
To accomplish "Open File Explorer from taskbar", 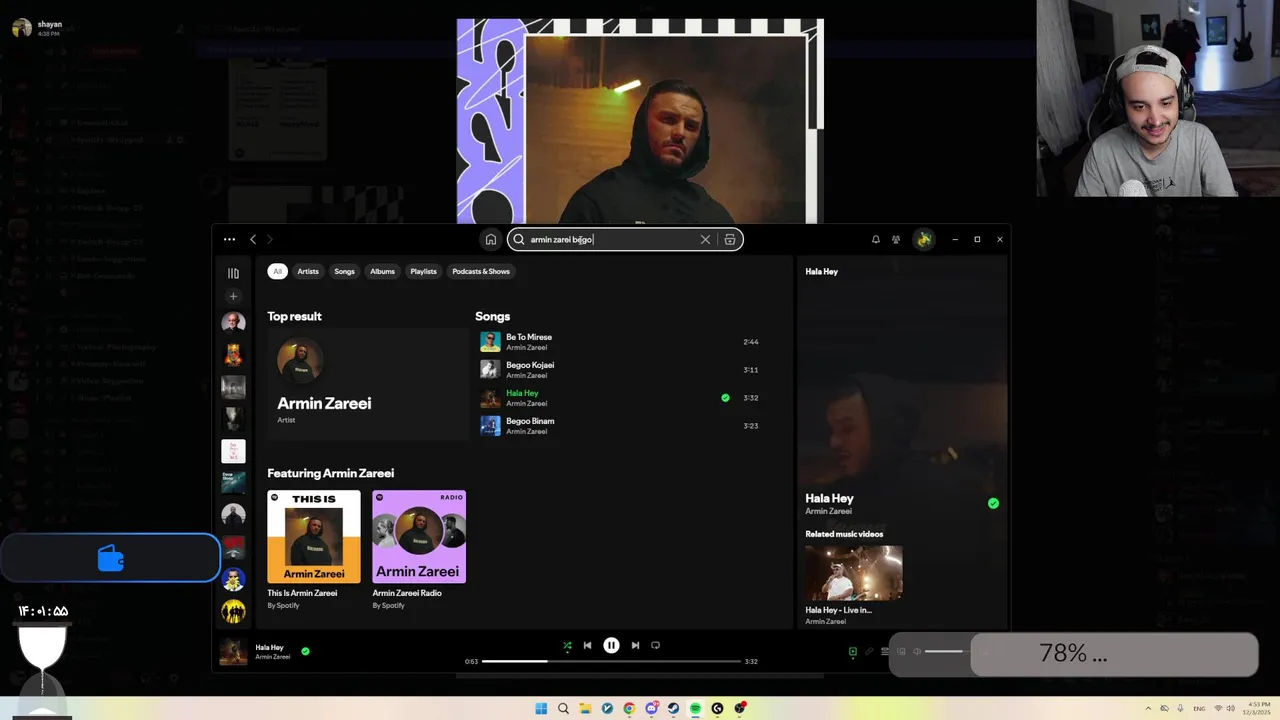I will pos(585,708).
